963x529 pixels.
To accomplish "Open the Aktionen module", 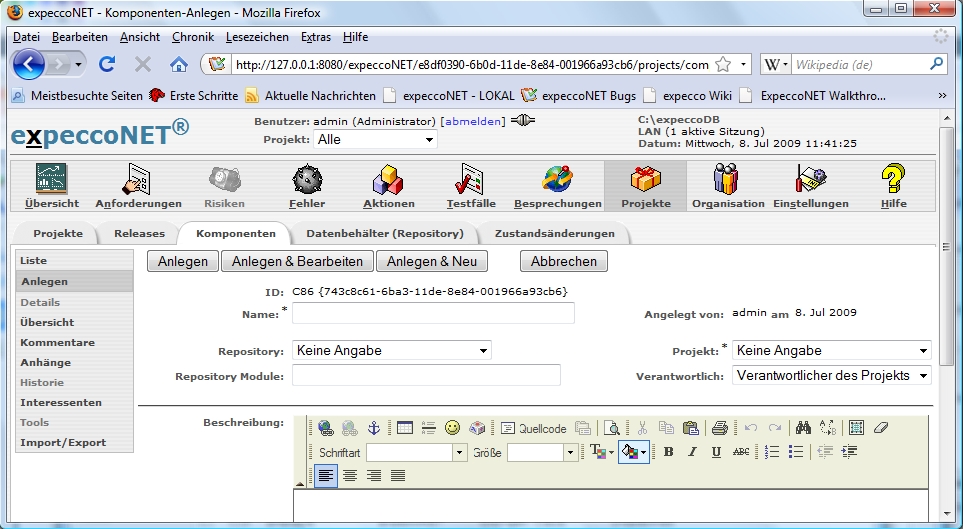I will [x=389, y=186].
